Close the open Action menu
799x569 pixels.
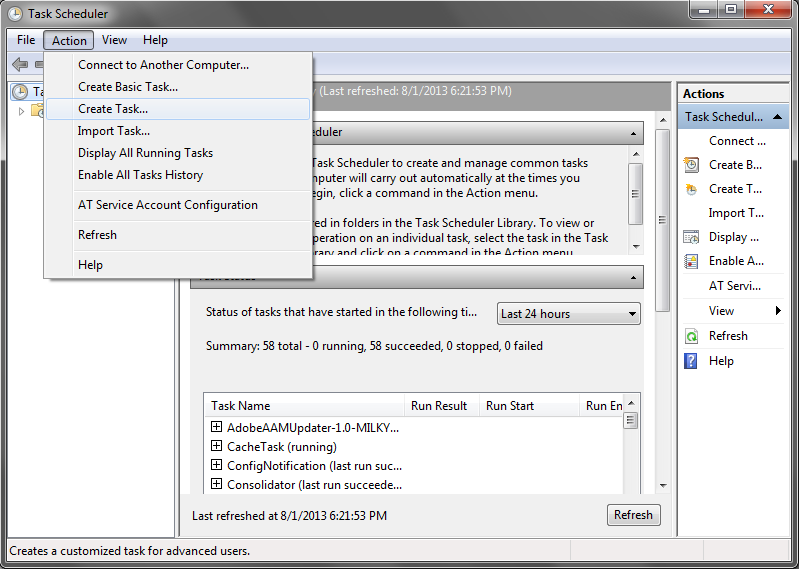69,40
